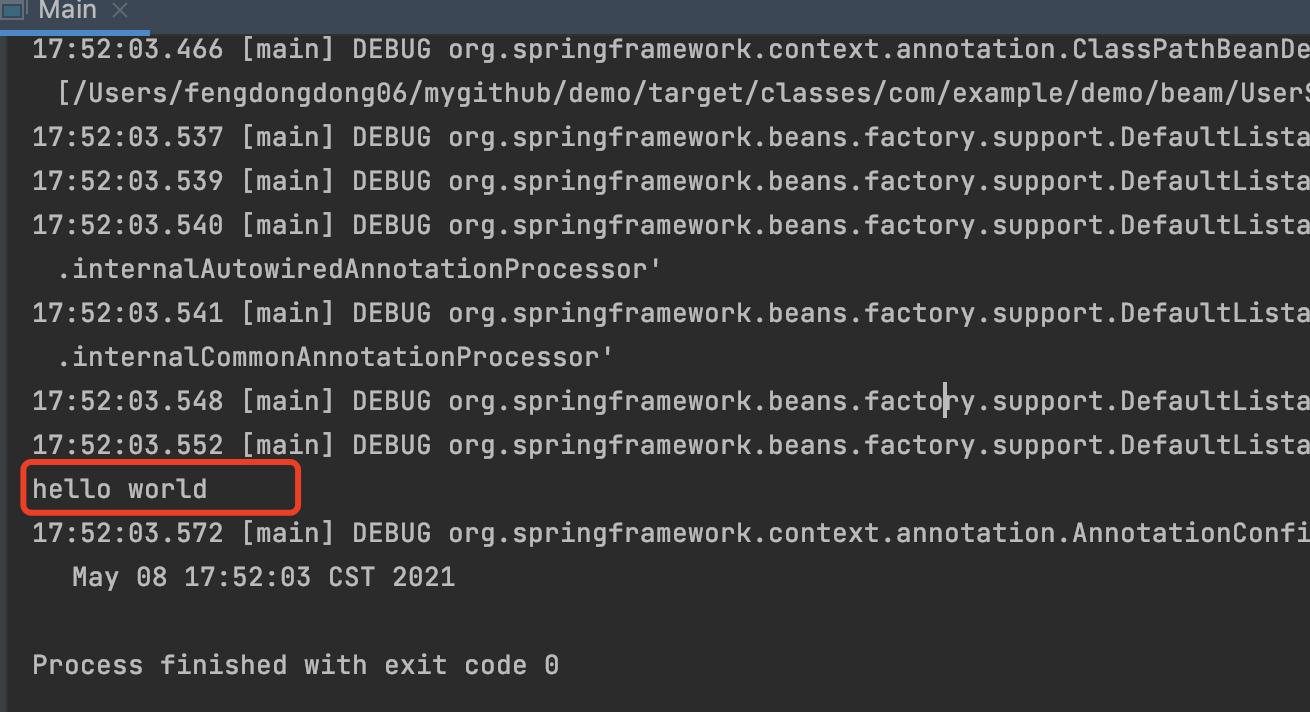Click the 17:52:03.548 DEBUG log line

[x=671, y=401]
